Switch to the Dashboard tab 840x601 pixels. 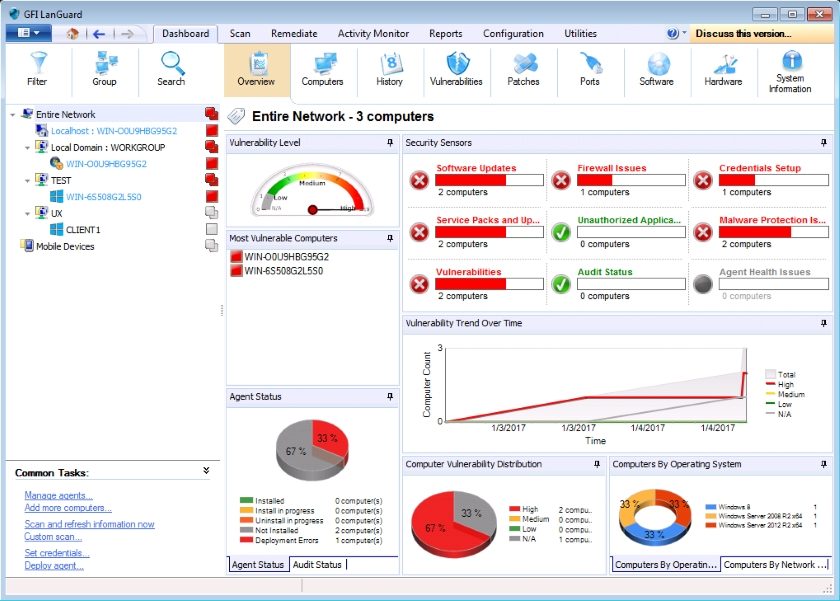point(185,33)
